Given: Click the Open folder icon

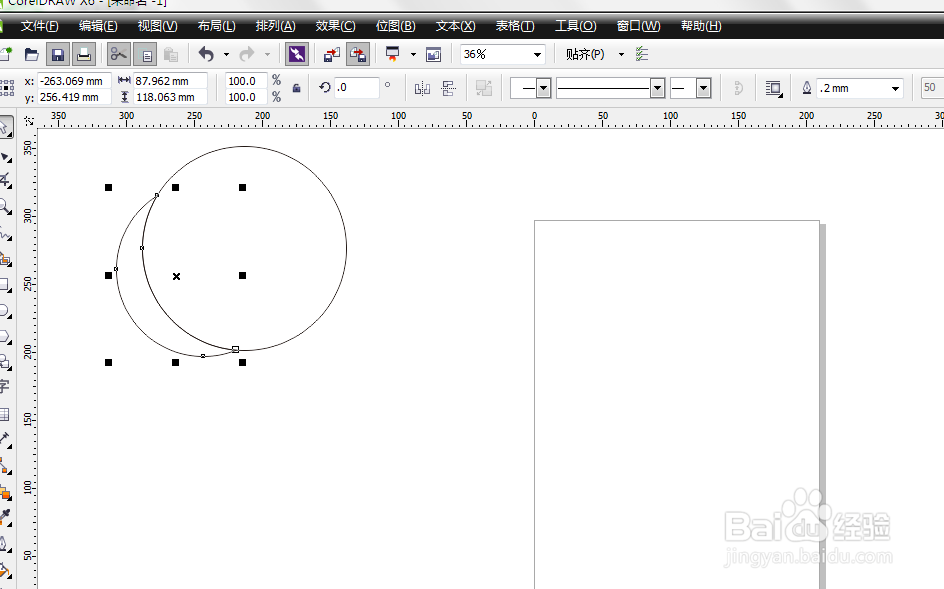Looking at the screenshot, I should (x=31, y=55).
